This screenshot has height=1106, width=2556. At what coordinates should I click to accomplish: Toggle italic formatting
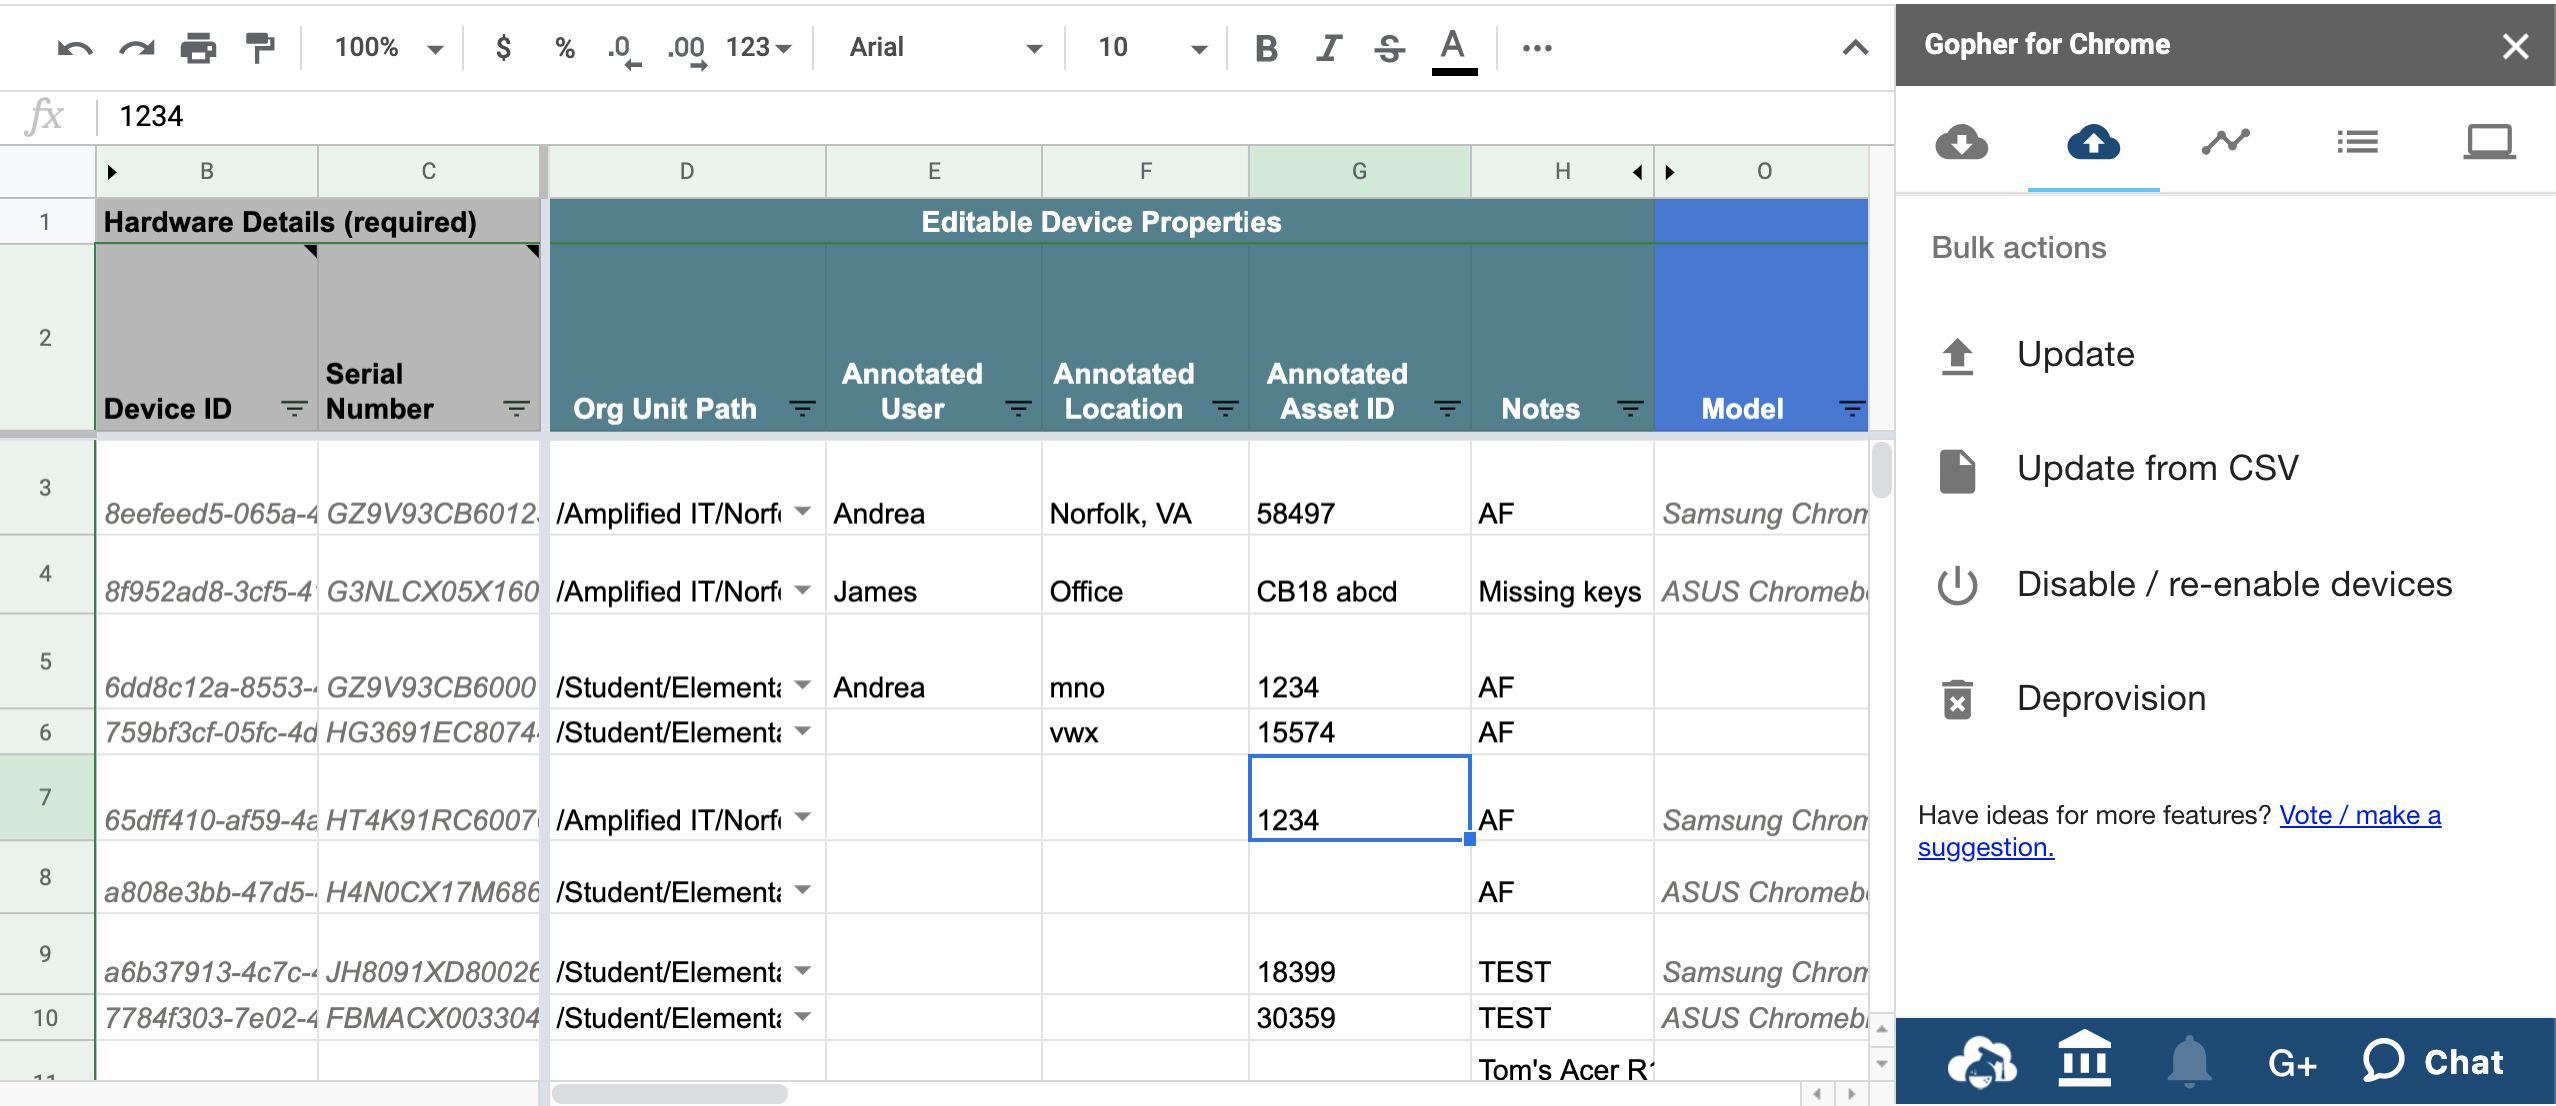tap(1328, 47)
